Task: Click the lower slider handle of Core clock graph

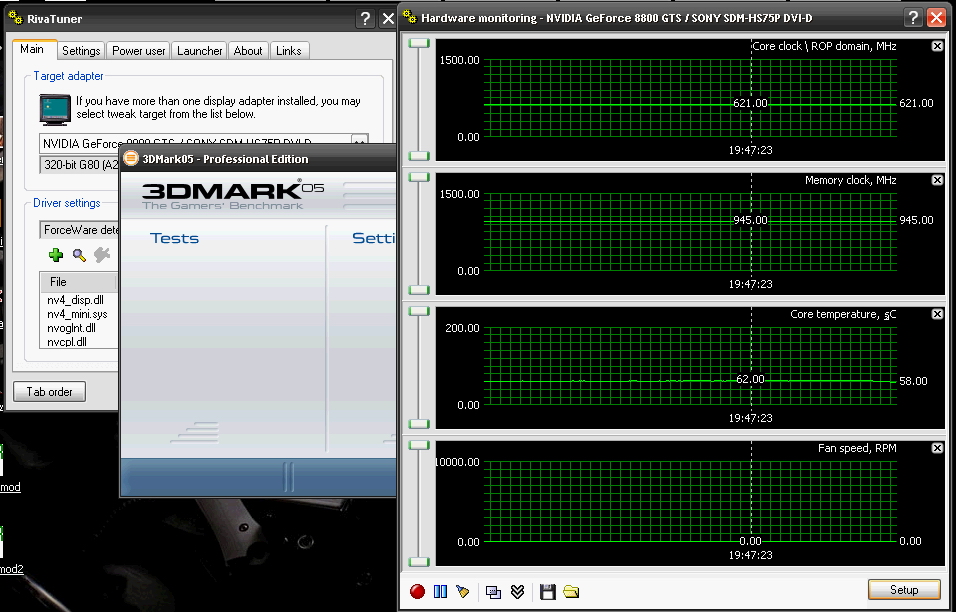Action: pyautogui.click(x=419, y=155)
